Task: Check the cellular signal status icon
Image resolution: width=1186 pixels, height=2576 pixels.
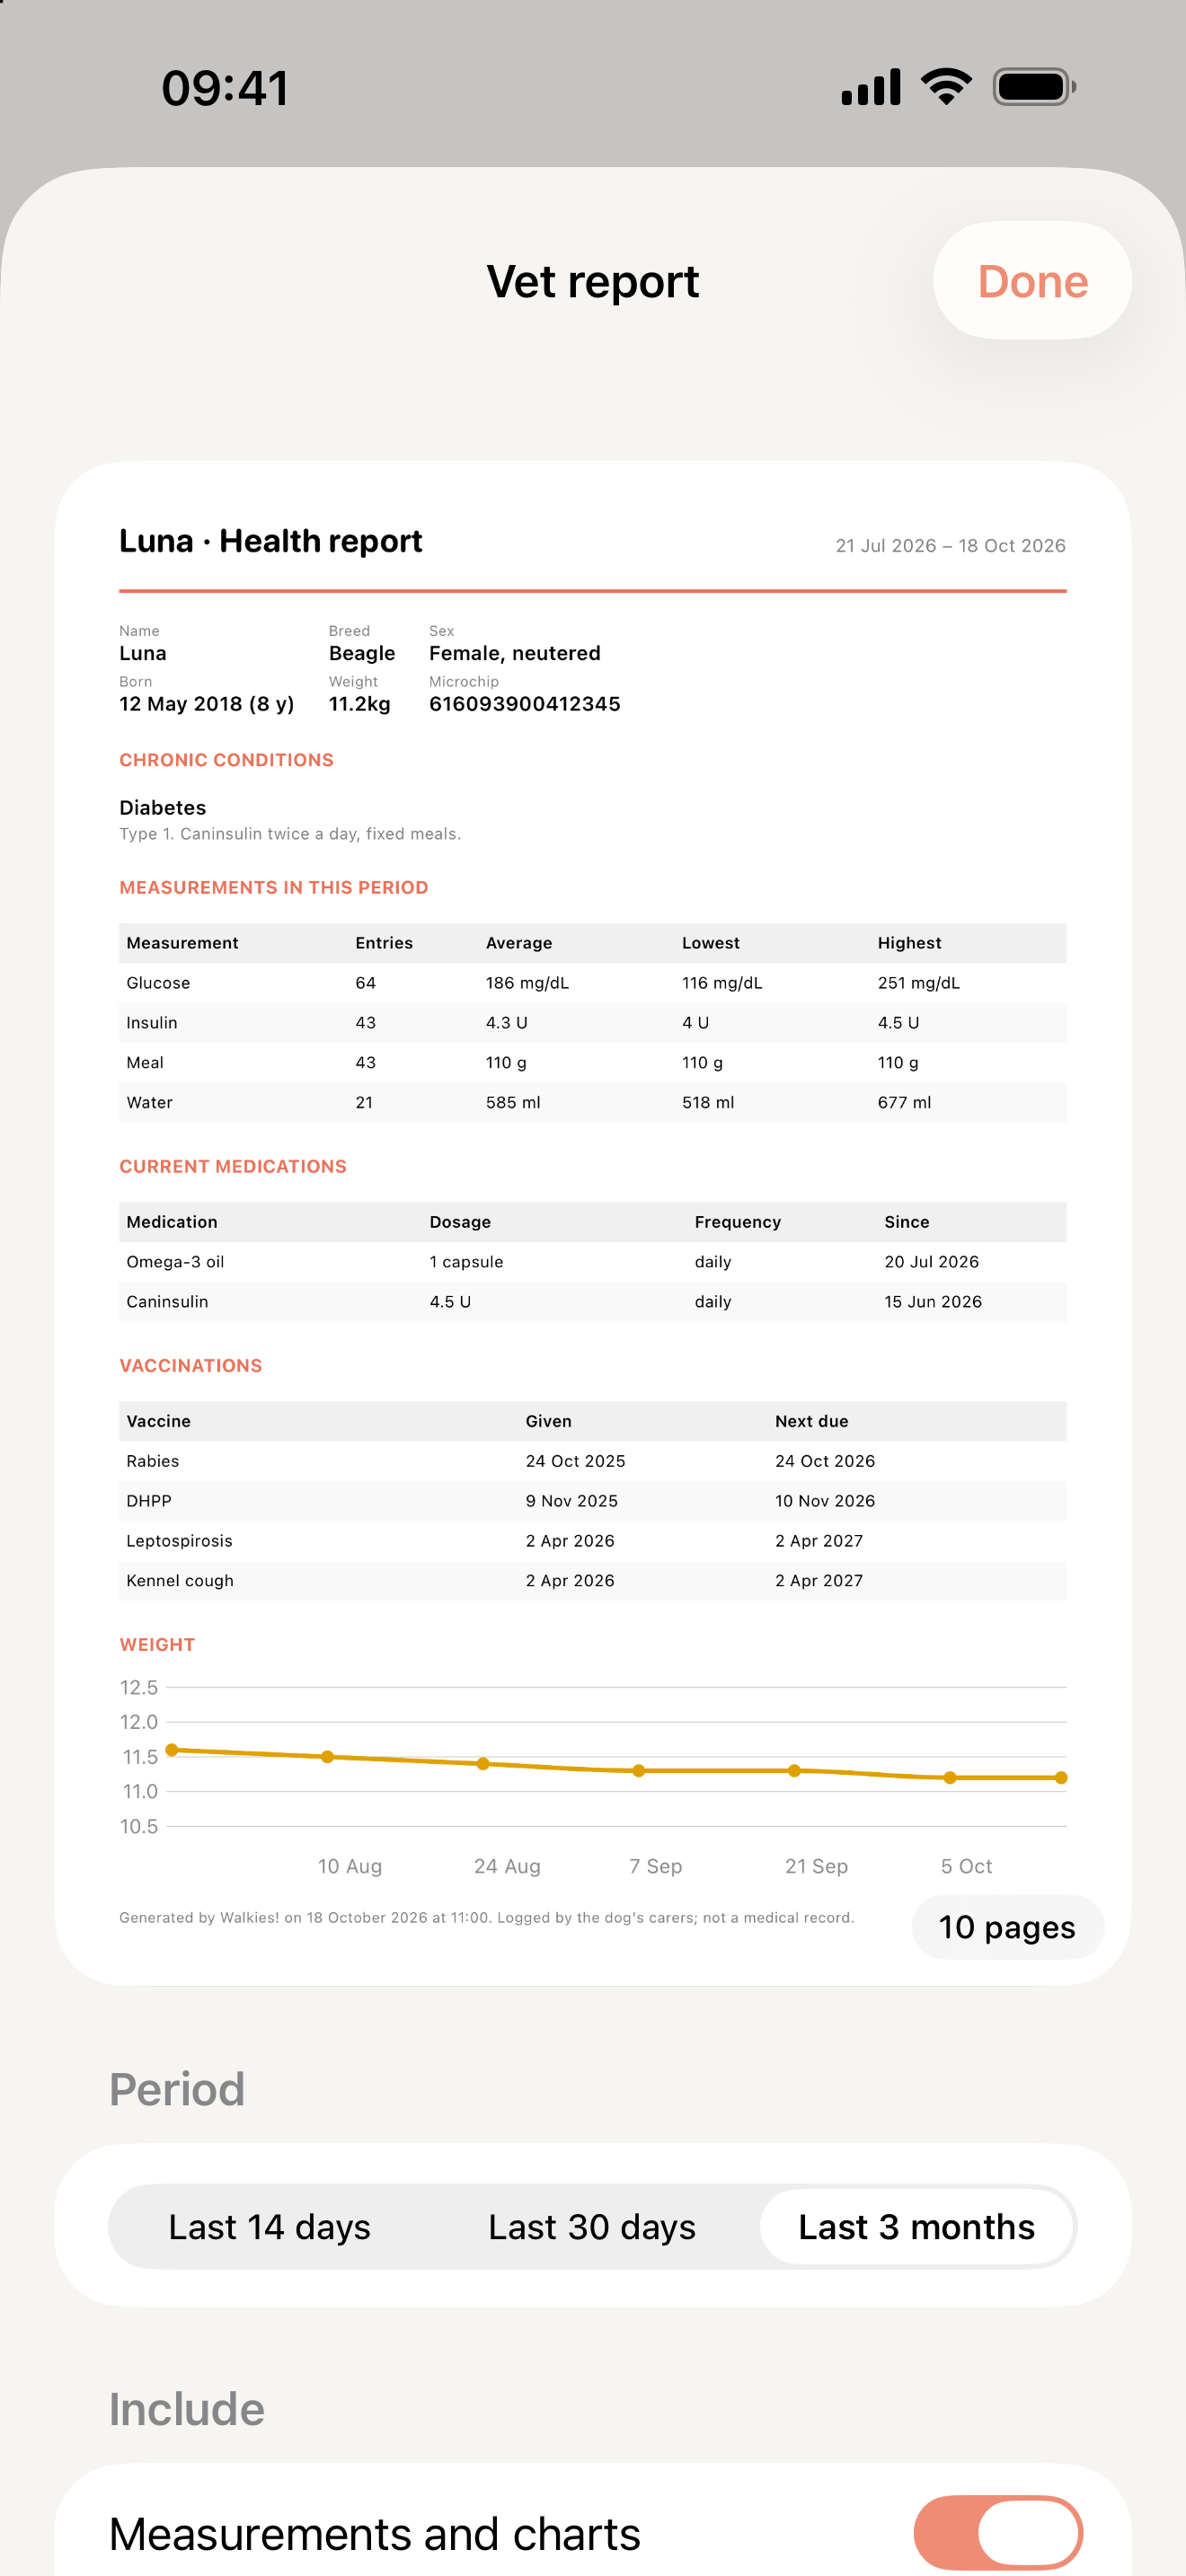Action: point(871,87)
